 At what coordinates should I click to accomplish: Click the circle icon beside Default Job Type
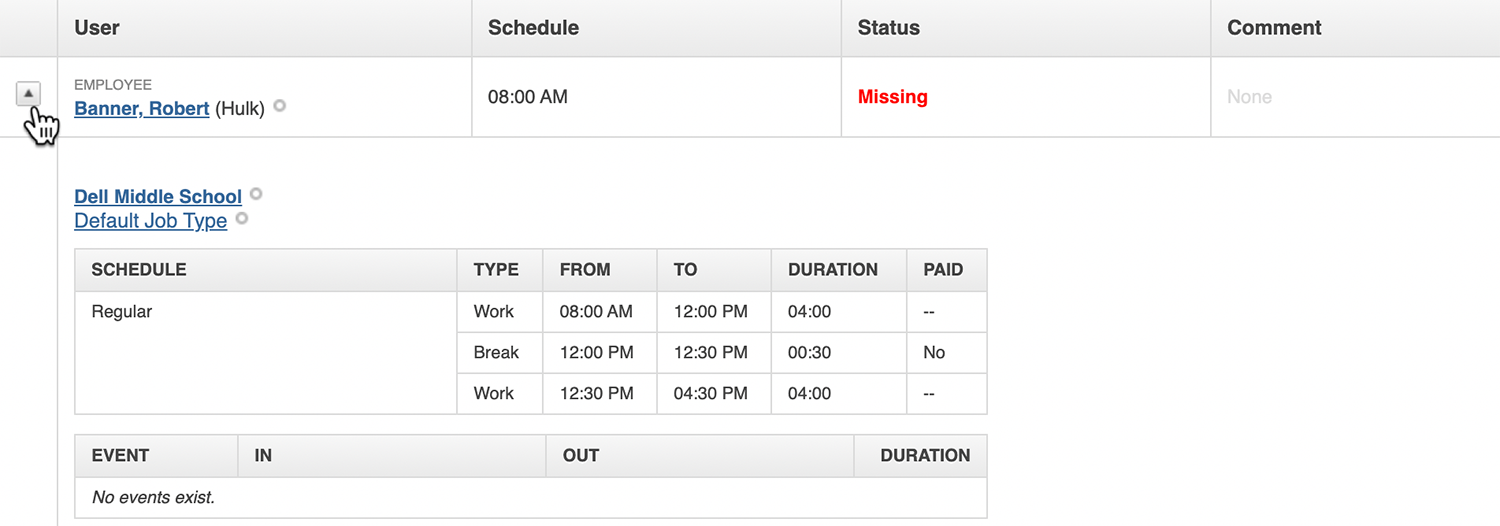tap(241, 217)
